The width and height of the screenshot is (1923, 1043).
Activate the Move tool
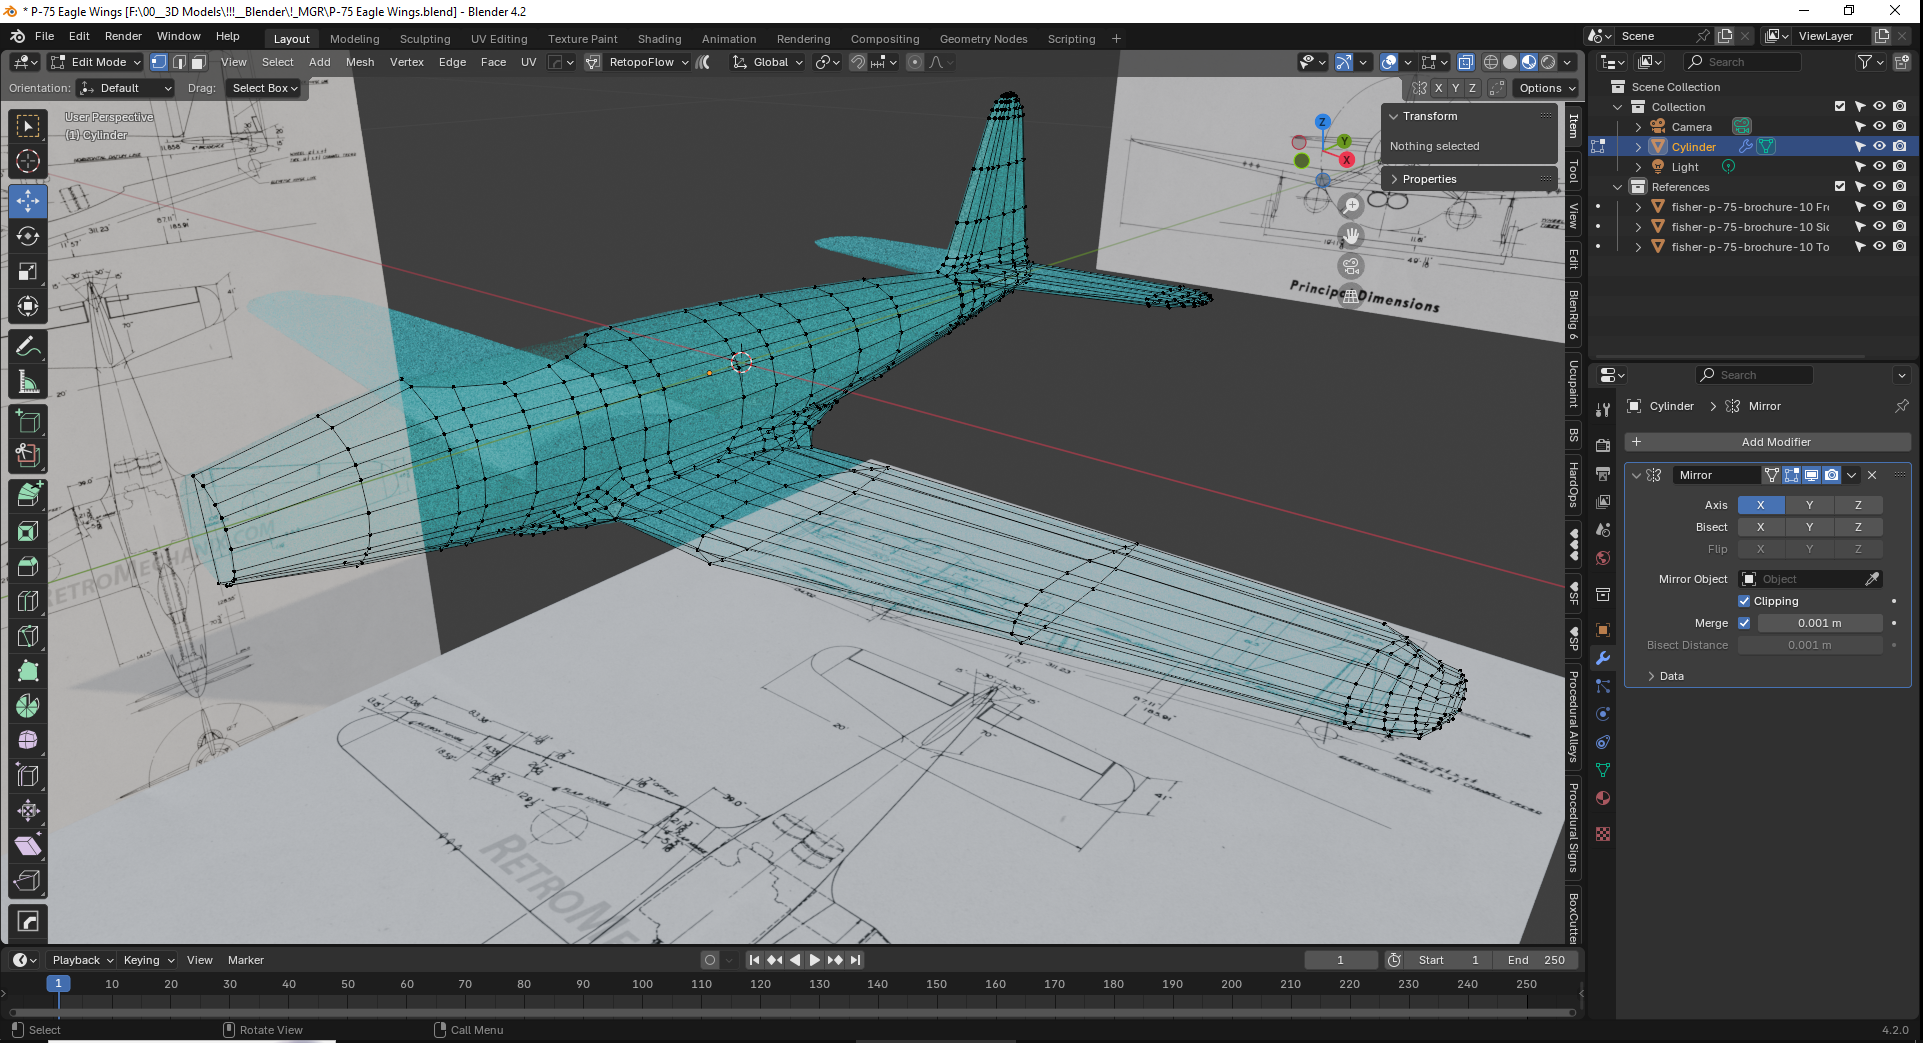28,201
